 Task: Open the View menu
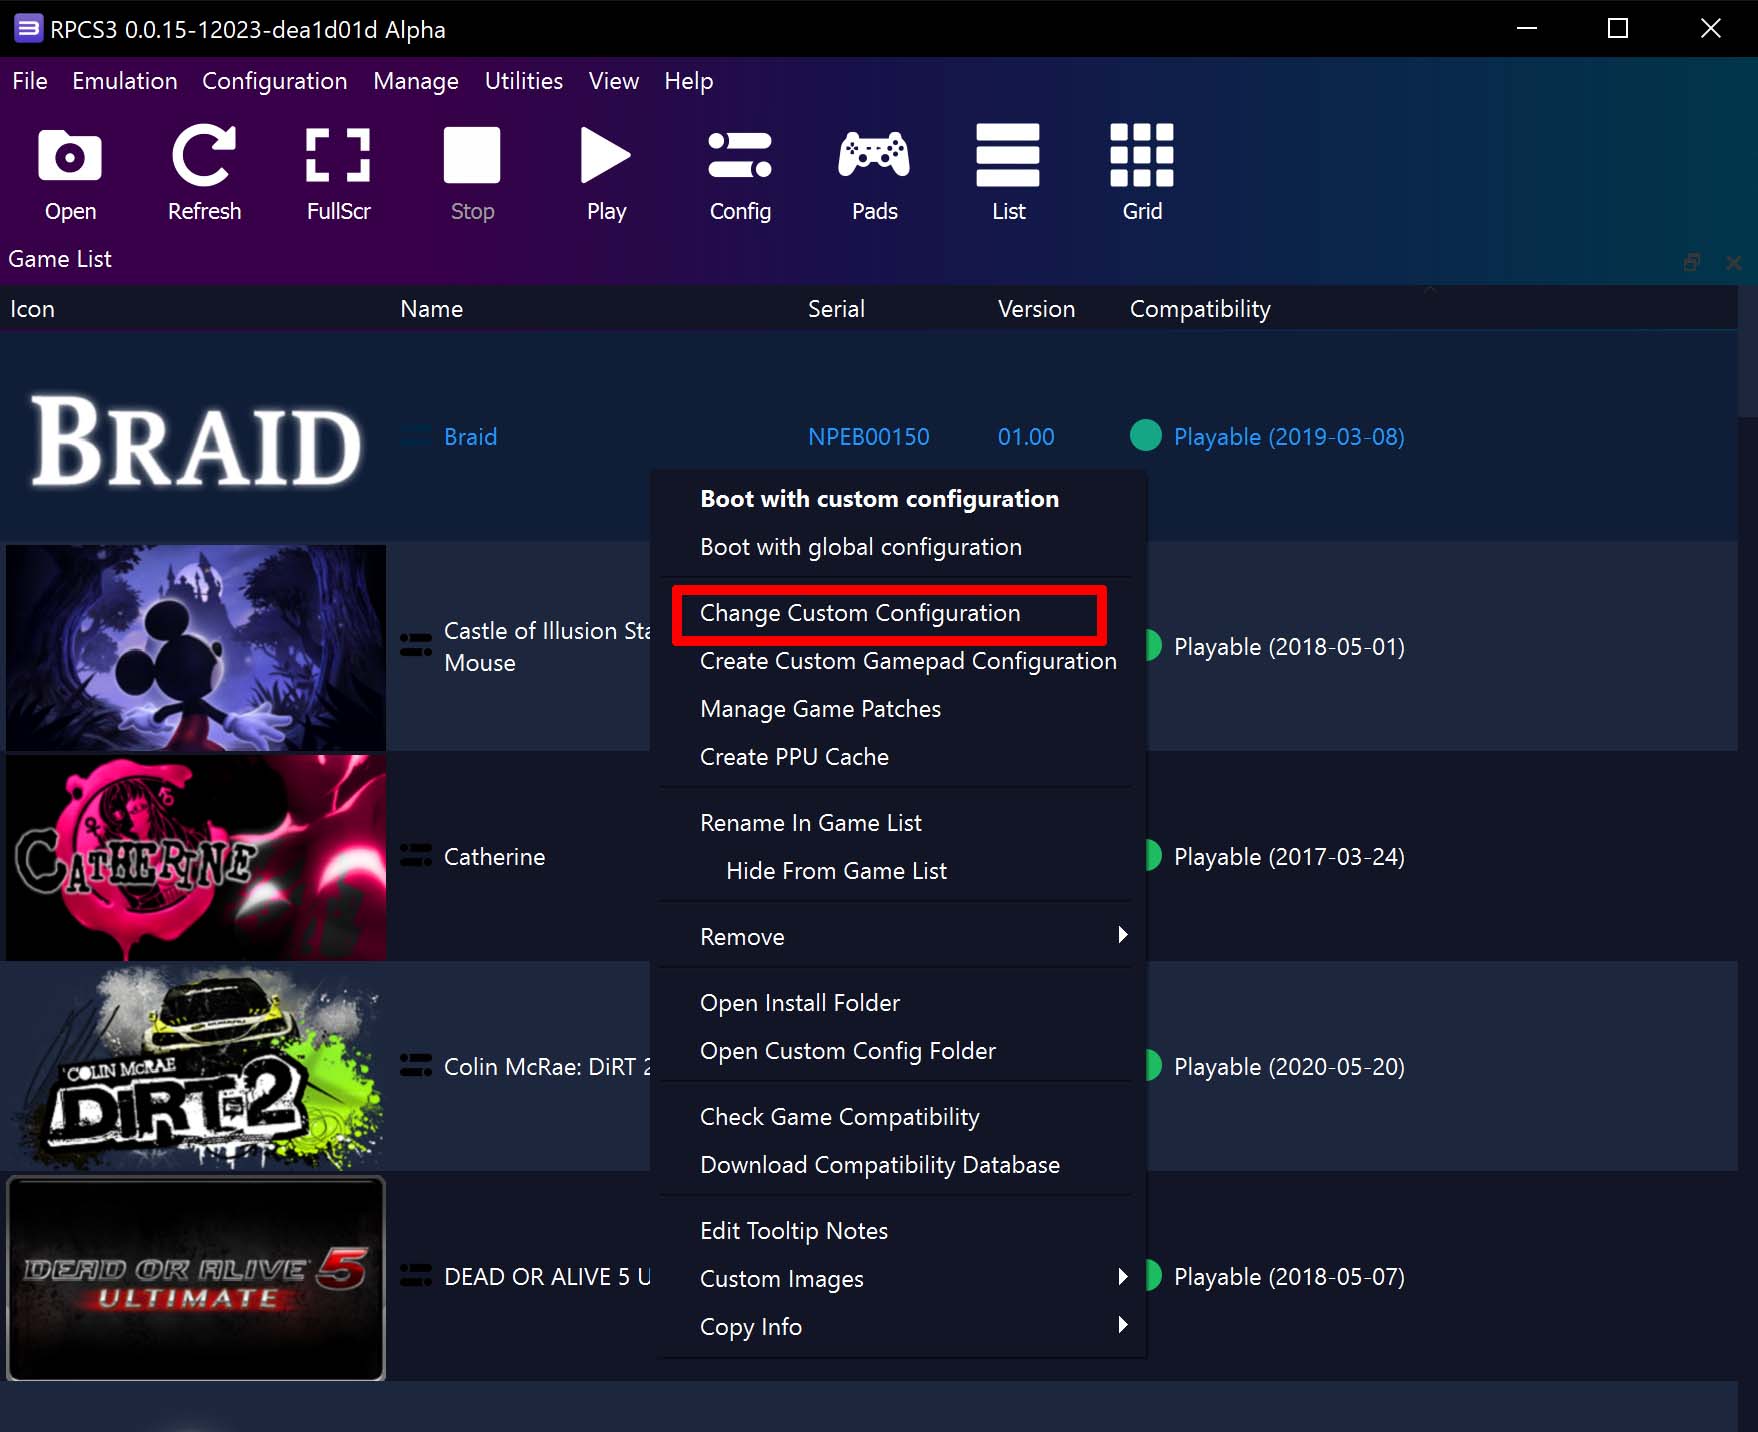tap(614, 81)
